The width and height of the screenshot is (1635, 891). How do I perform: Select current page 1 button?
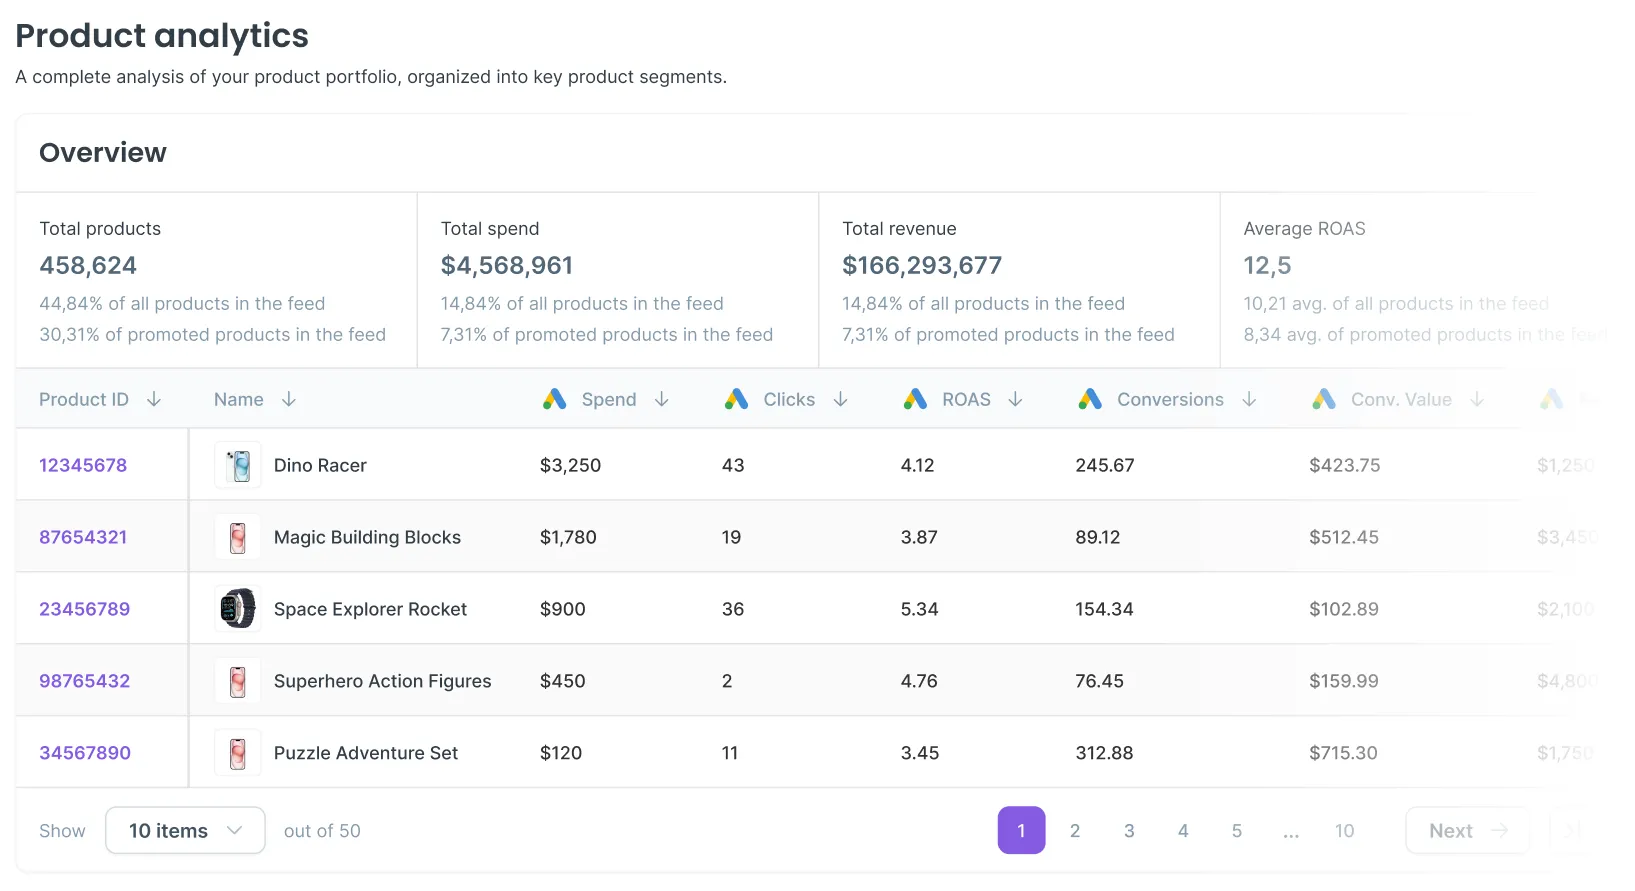[x=1021, y=831]
